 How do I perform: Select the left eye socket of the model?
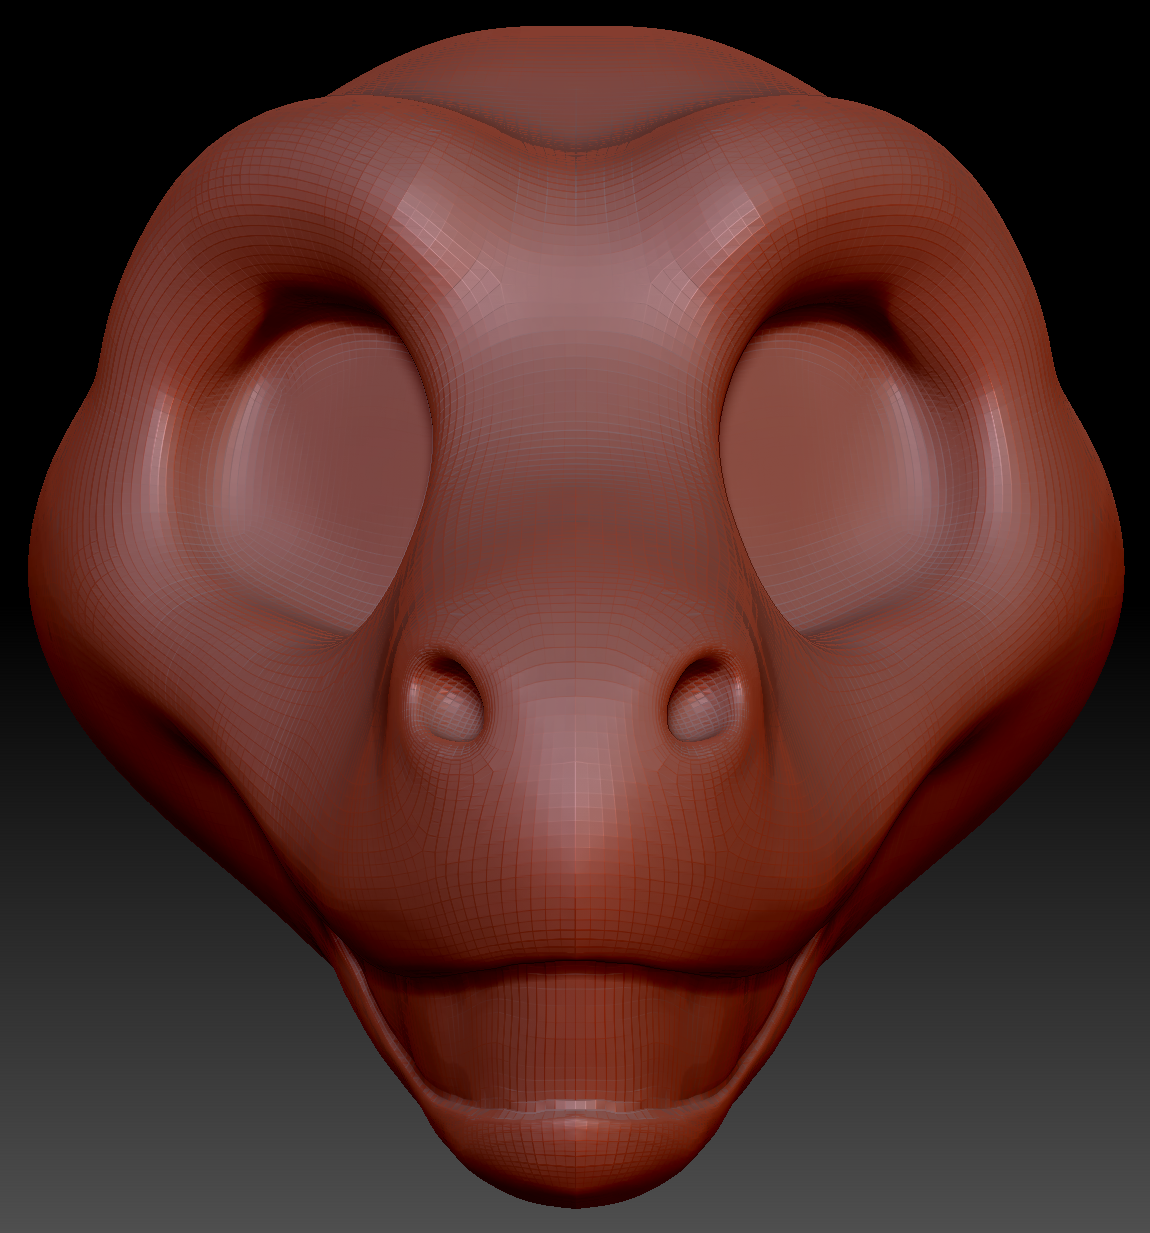(322, 475)
